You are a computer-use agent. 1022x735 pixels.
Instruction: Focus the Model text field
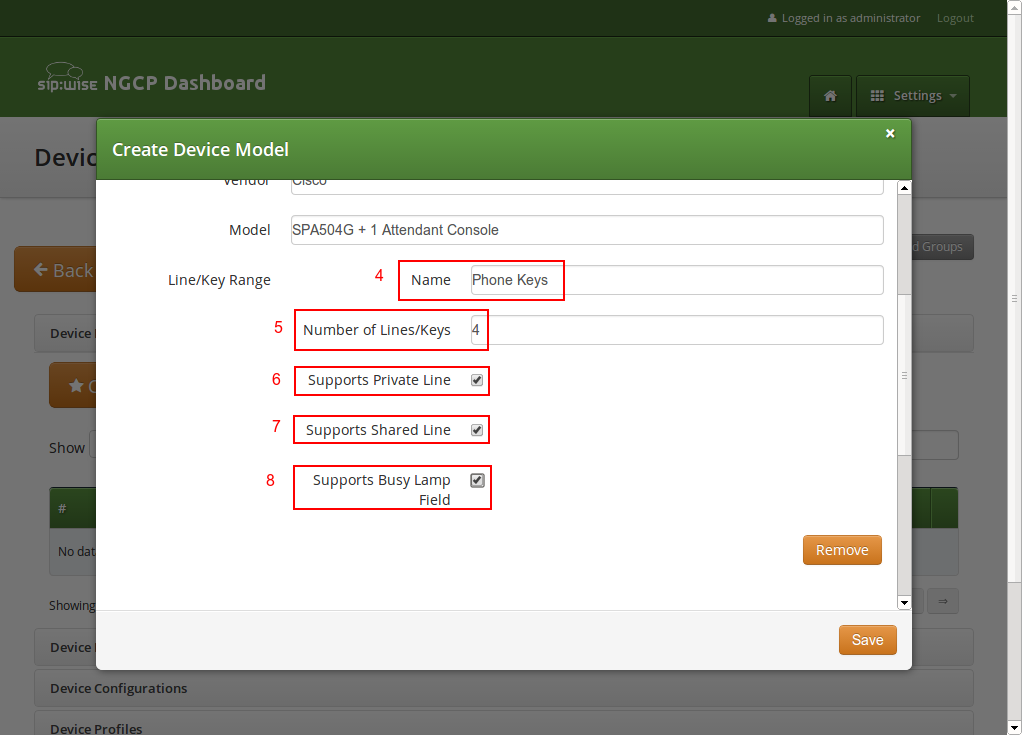(587, 230)
